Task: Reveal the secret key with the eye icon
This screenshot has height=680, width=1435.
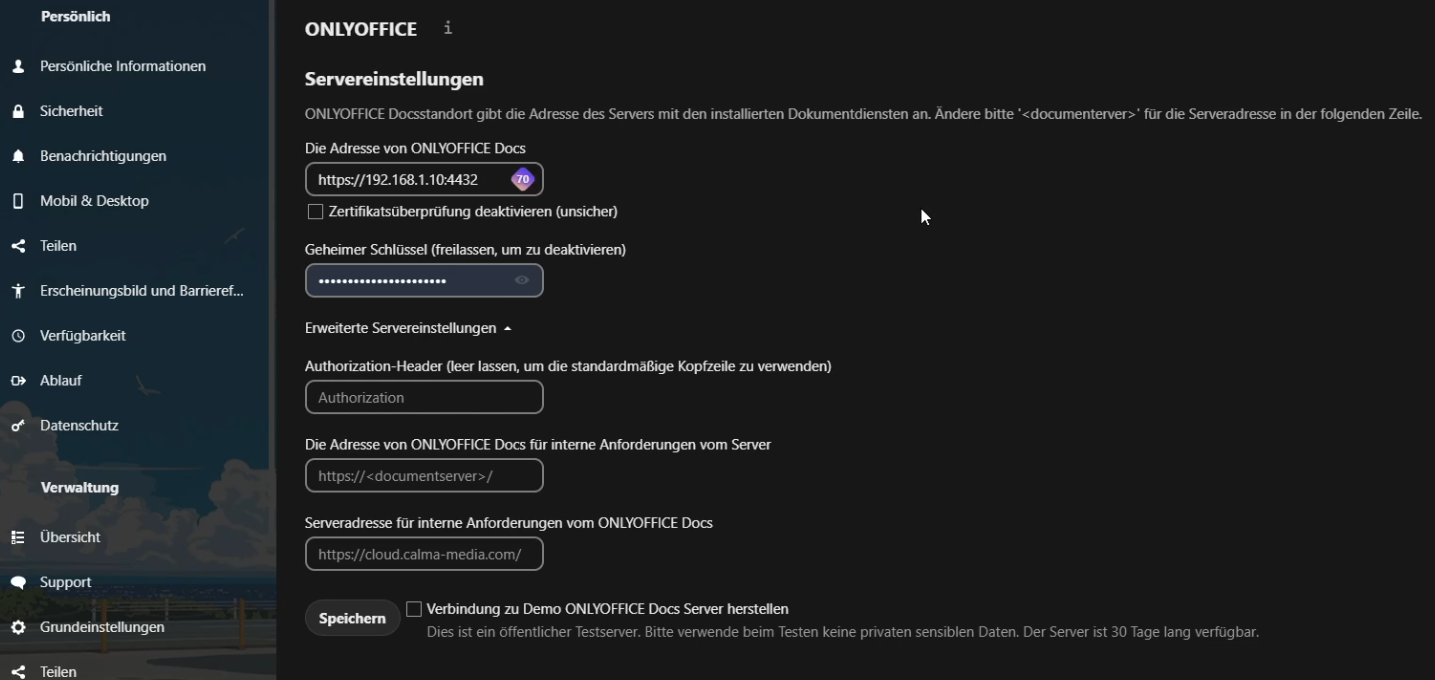Action: point(522,280)
